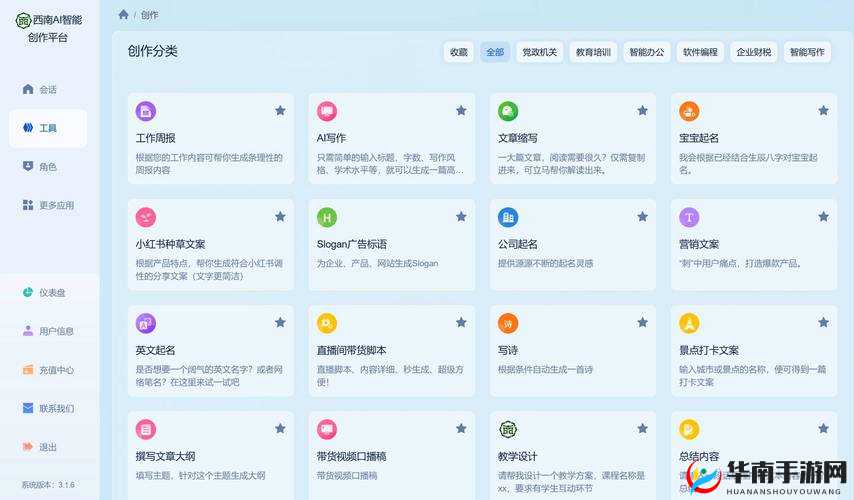
Task: Open the 工作周报 card title
Action: 155,138
